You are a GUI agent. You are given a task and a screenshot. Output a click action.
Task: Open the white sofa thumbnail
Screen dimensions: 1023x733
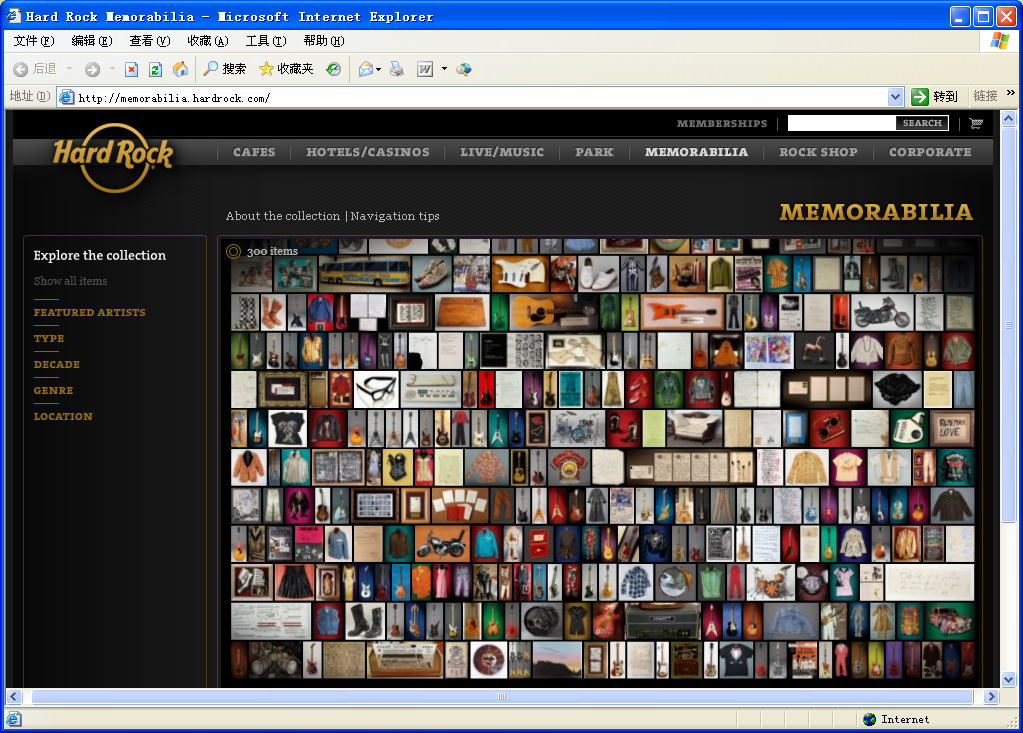(x=694, y=428)
